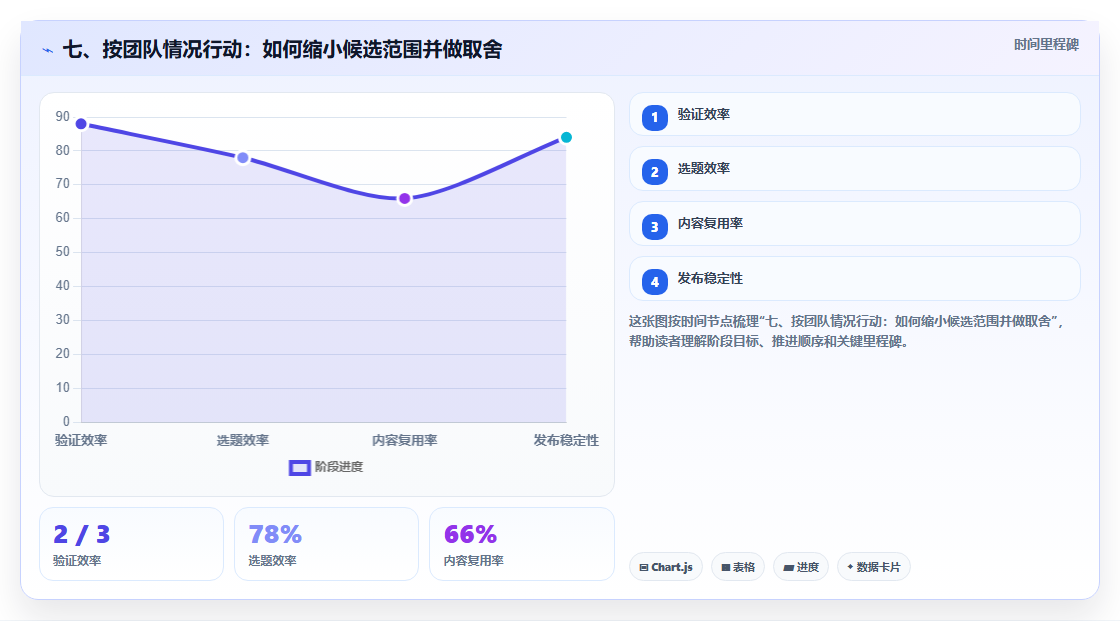Viewport: 1120px width, 621px height.
Task: Click the 内容复用率 caption under 66%
Action: point(474,561)
